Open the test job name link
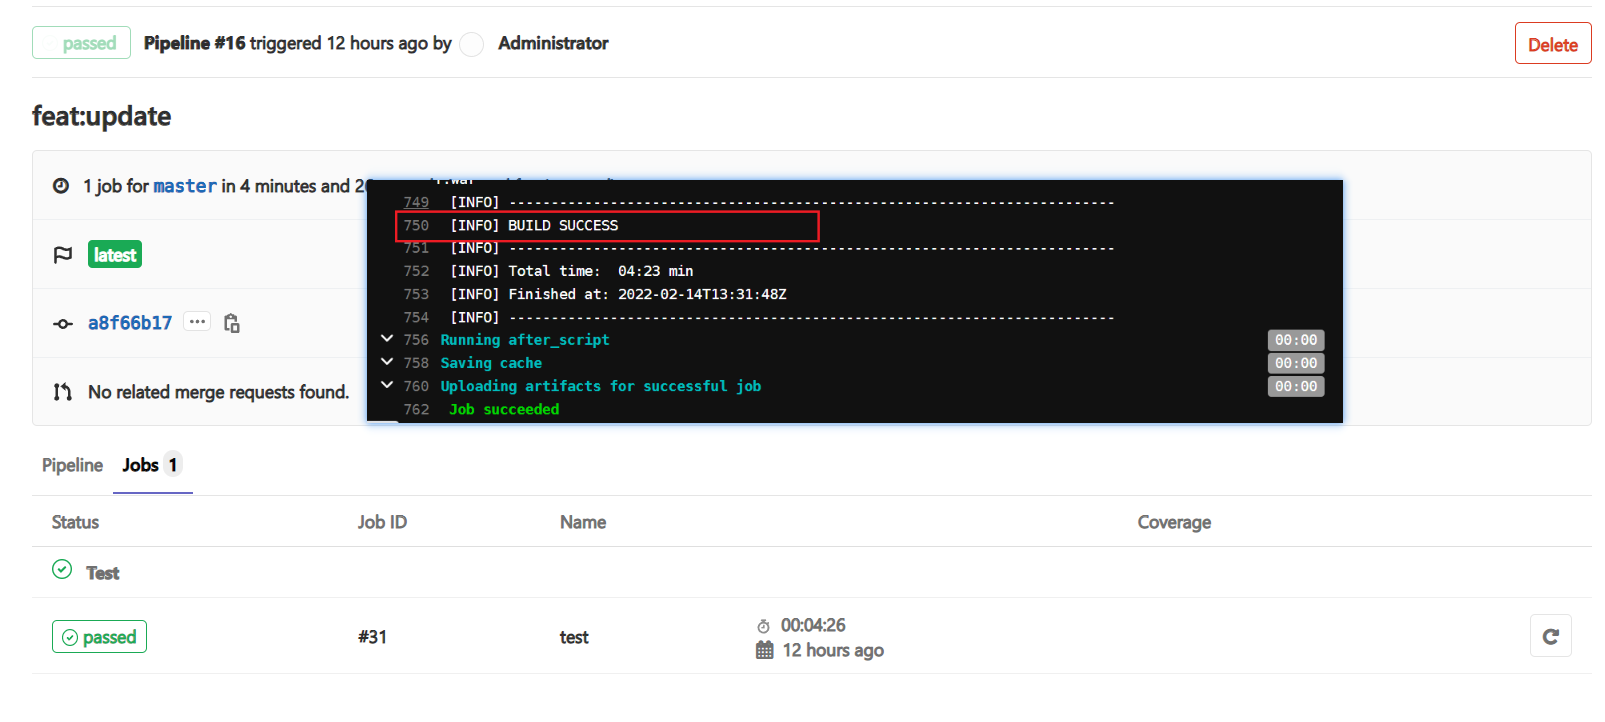This screenshot has width=1605, height=722. click(574, 637)
